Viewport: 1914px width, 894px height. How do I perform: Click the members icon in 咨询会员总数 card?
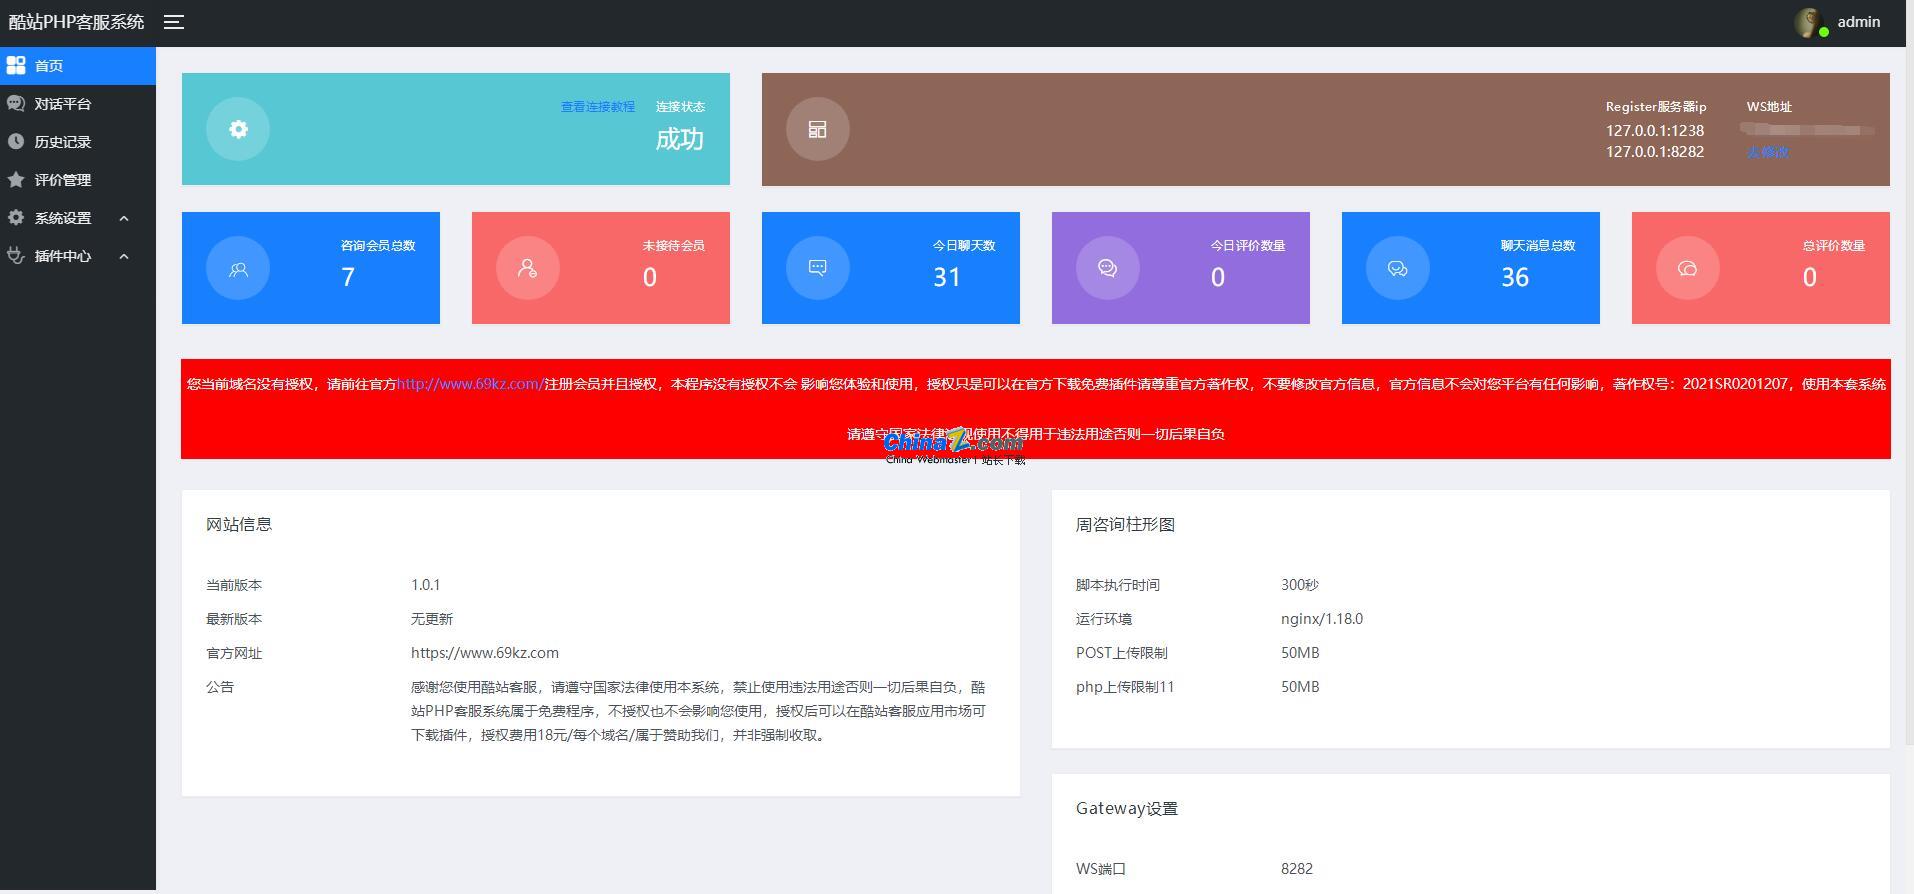tap(238, 268)
